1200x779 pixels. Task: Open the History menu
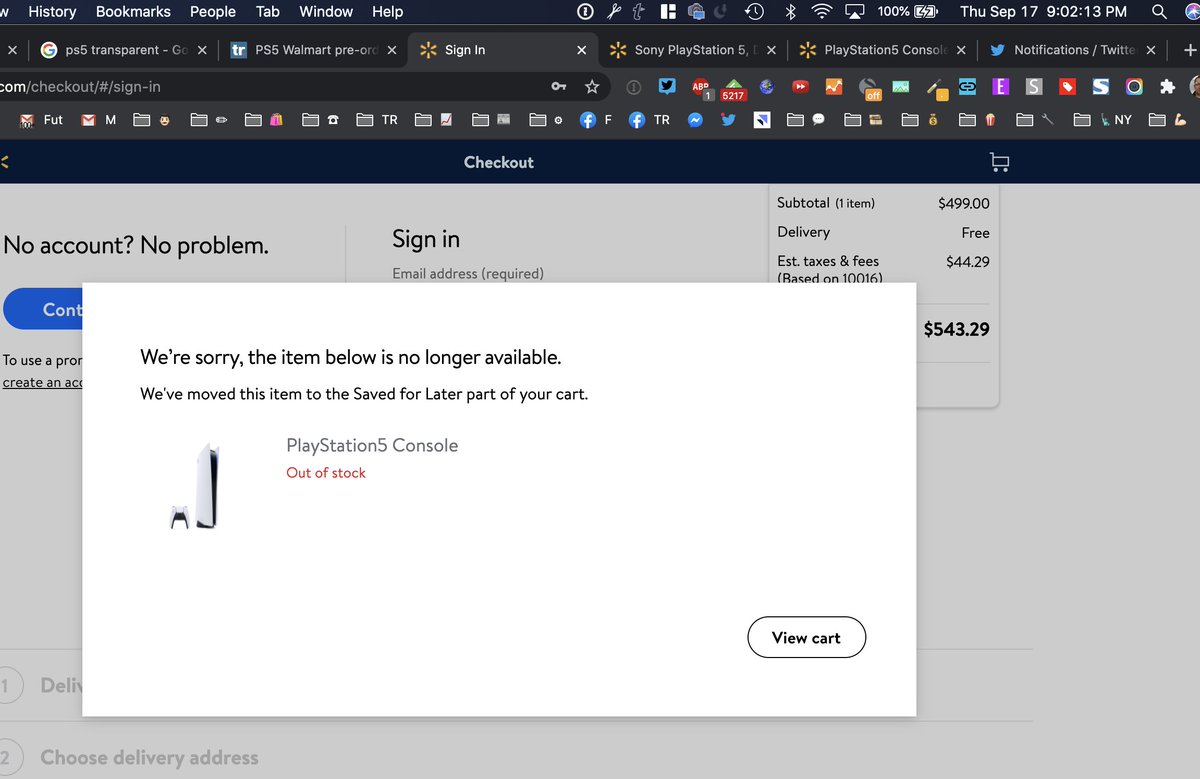[x=52, y=12]
